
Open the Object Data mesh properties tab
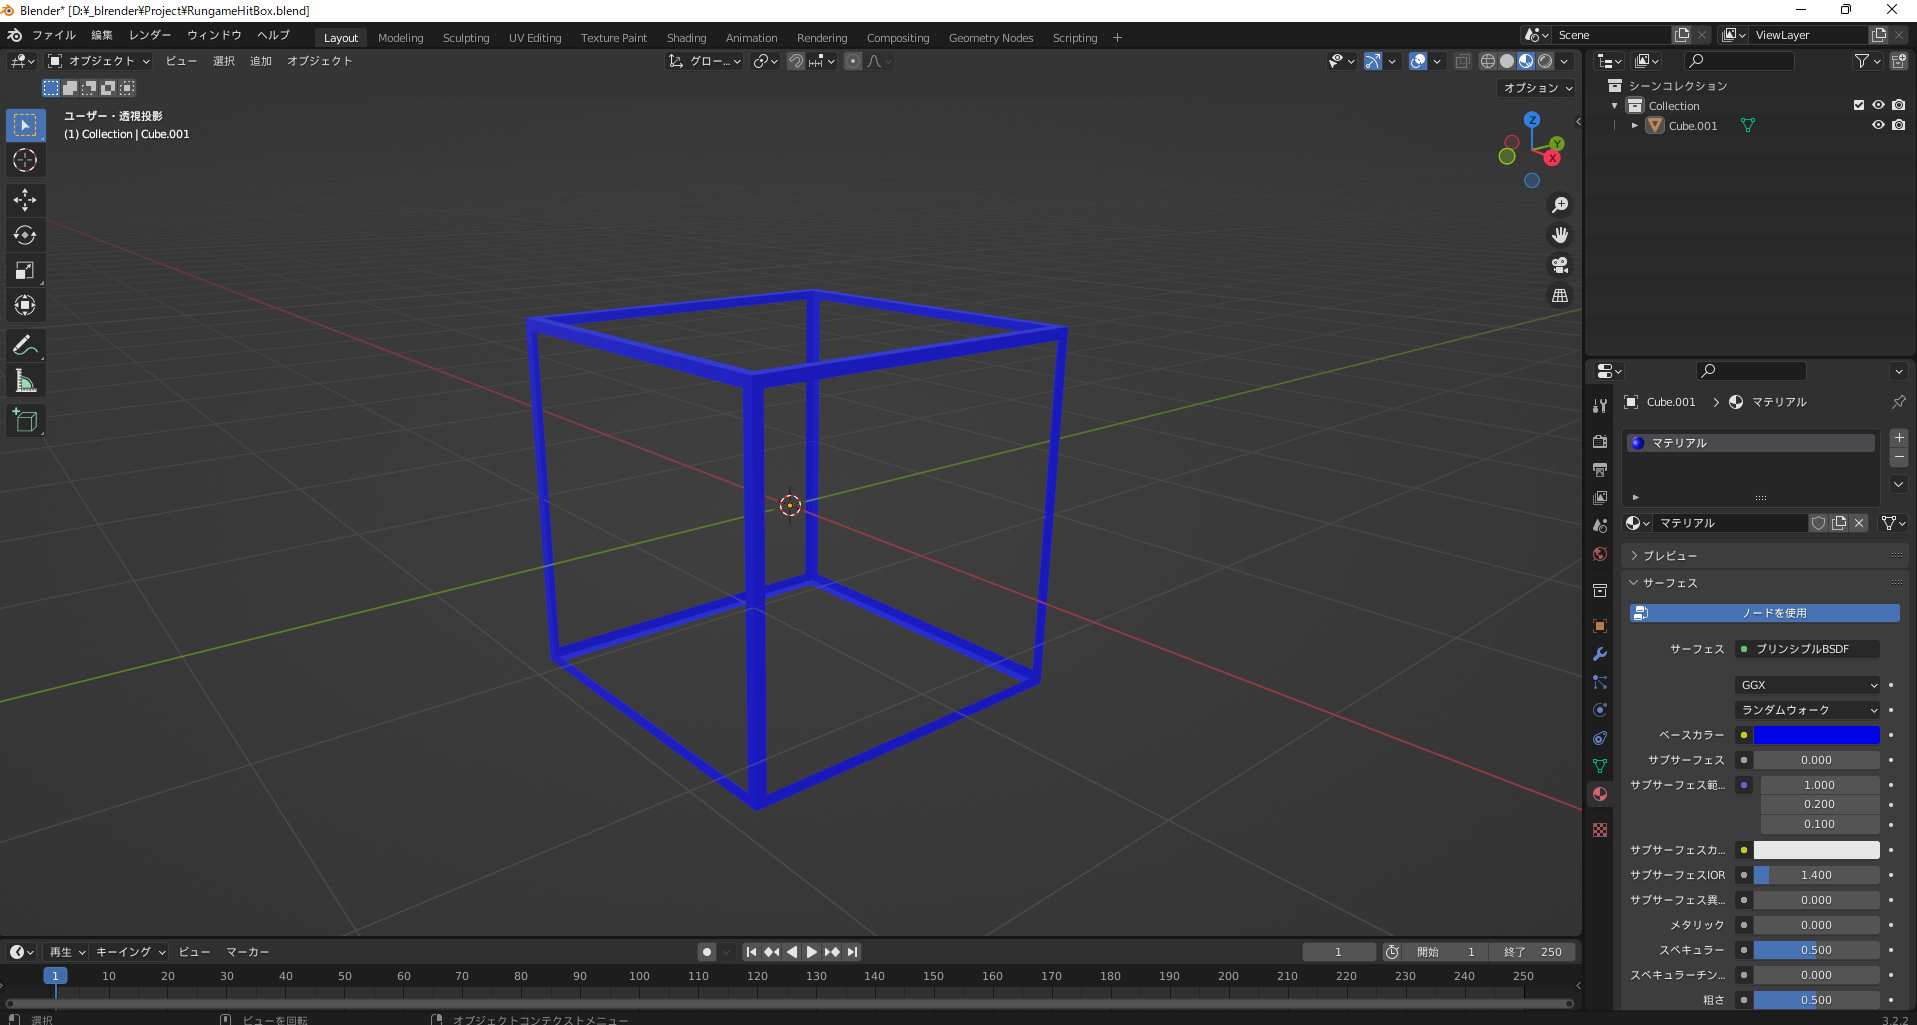tap(1600, 766)
